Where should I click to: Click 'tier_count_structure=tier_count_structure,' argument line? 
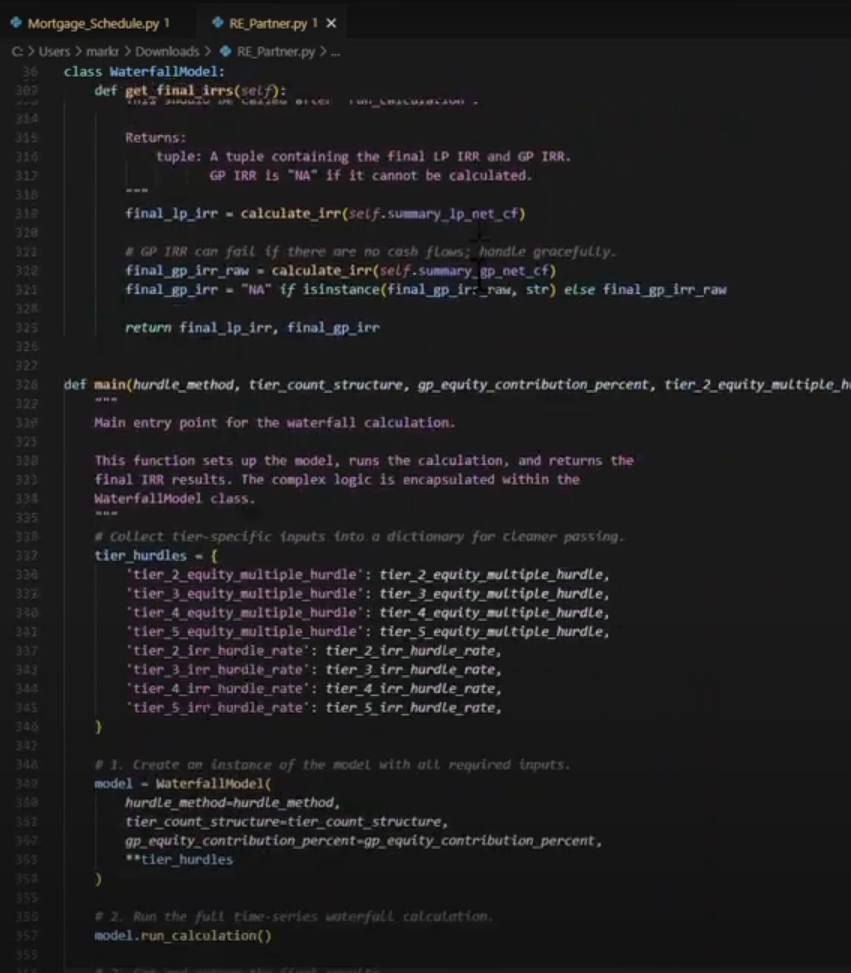(286, 822)
